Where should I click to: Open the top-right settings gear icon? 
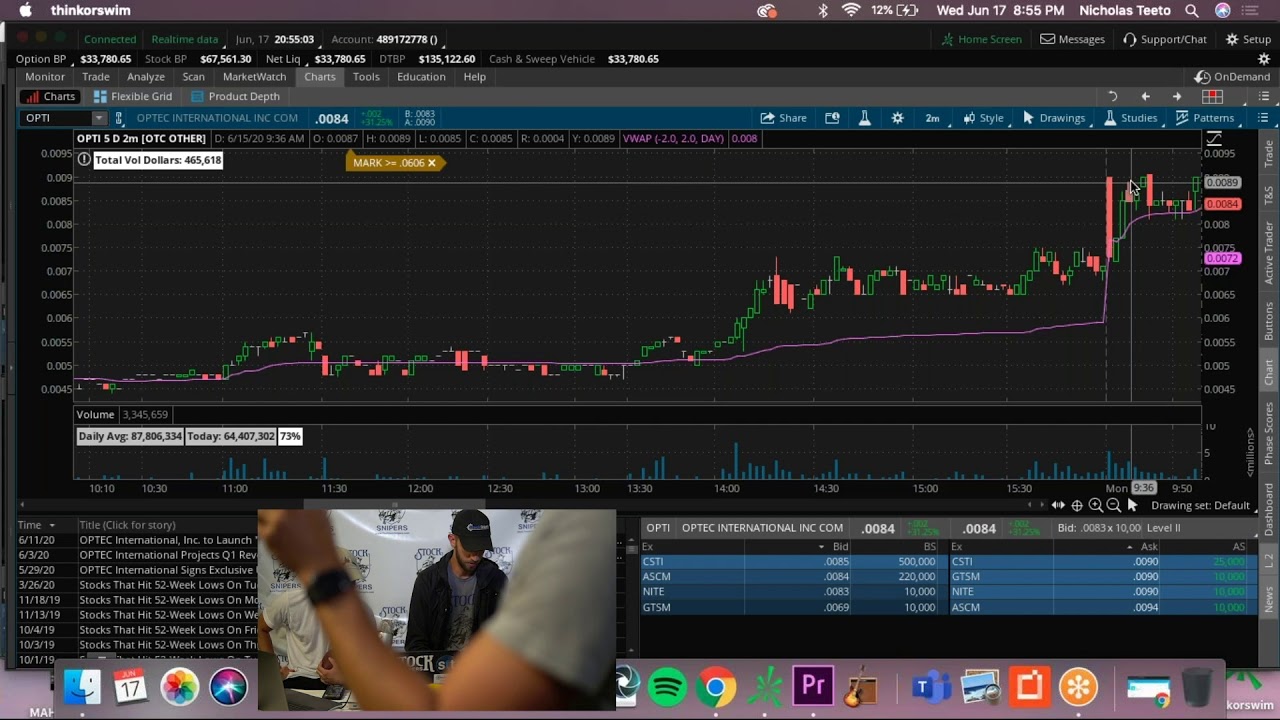(1264, 59)
